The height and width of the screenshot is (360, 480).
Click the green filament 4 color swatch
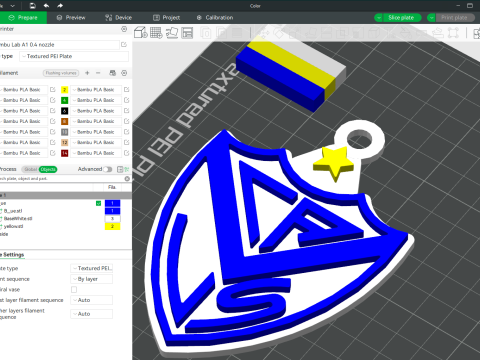[64, 100]
